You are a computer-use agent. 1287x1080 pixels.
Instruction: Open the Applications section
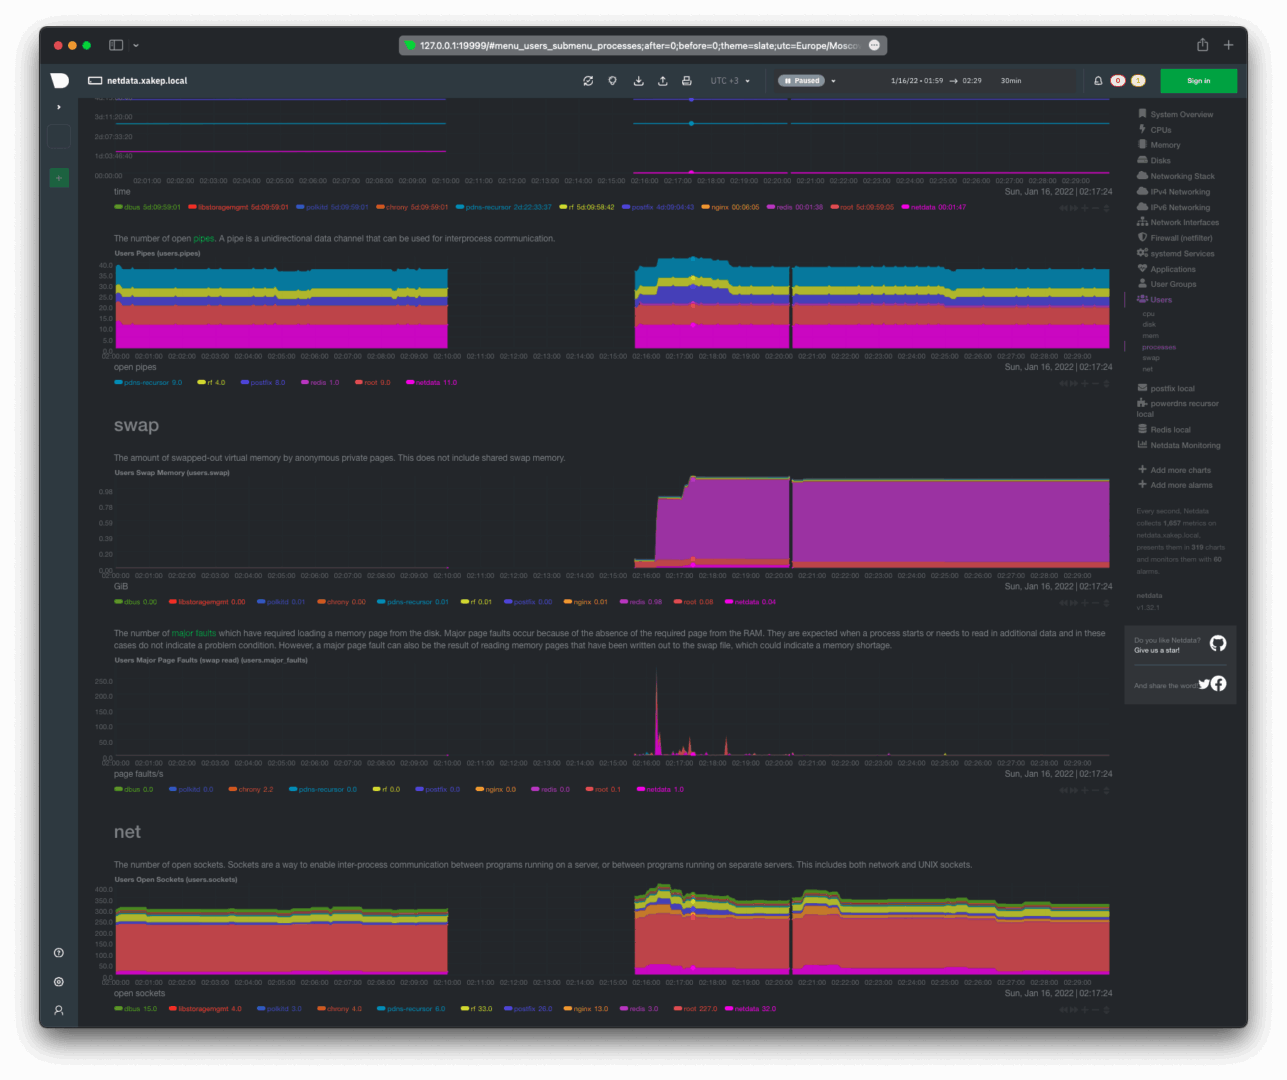[1167, 269]
